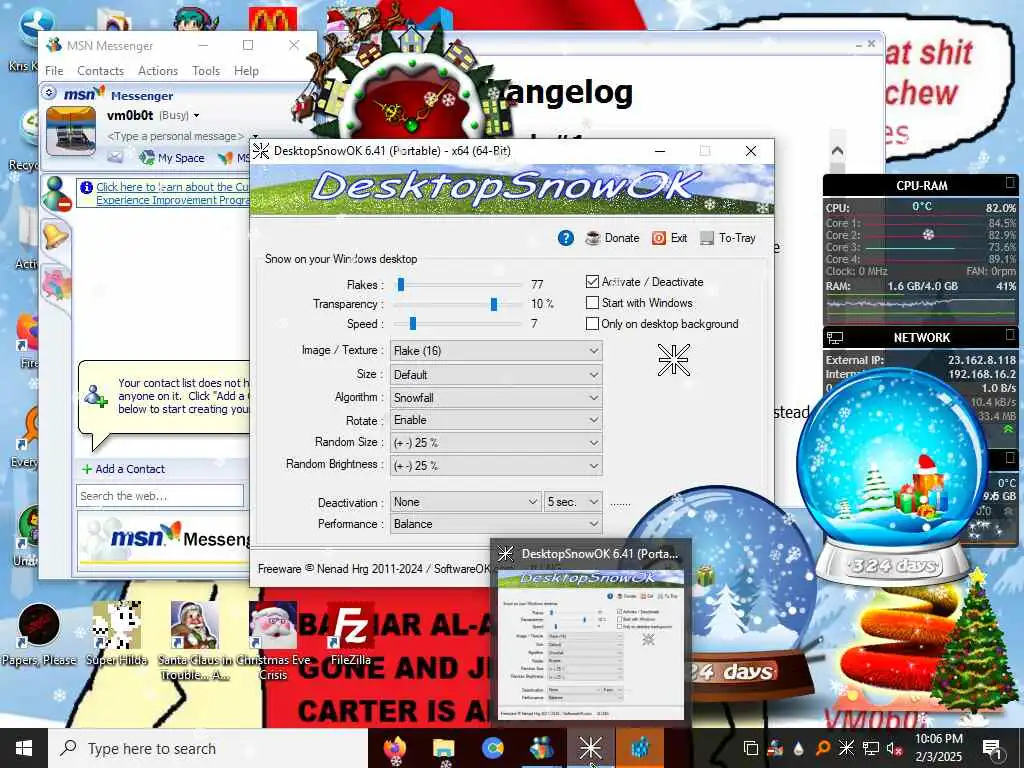This screenshot has height=768, width=1024.
Task: Click the personal message field in Messenger
Action: coord(174,136)
